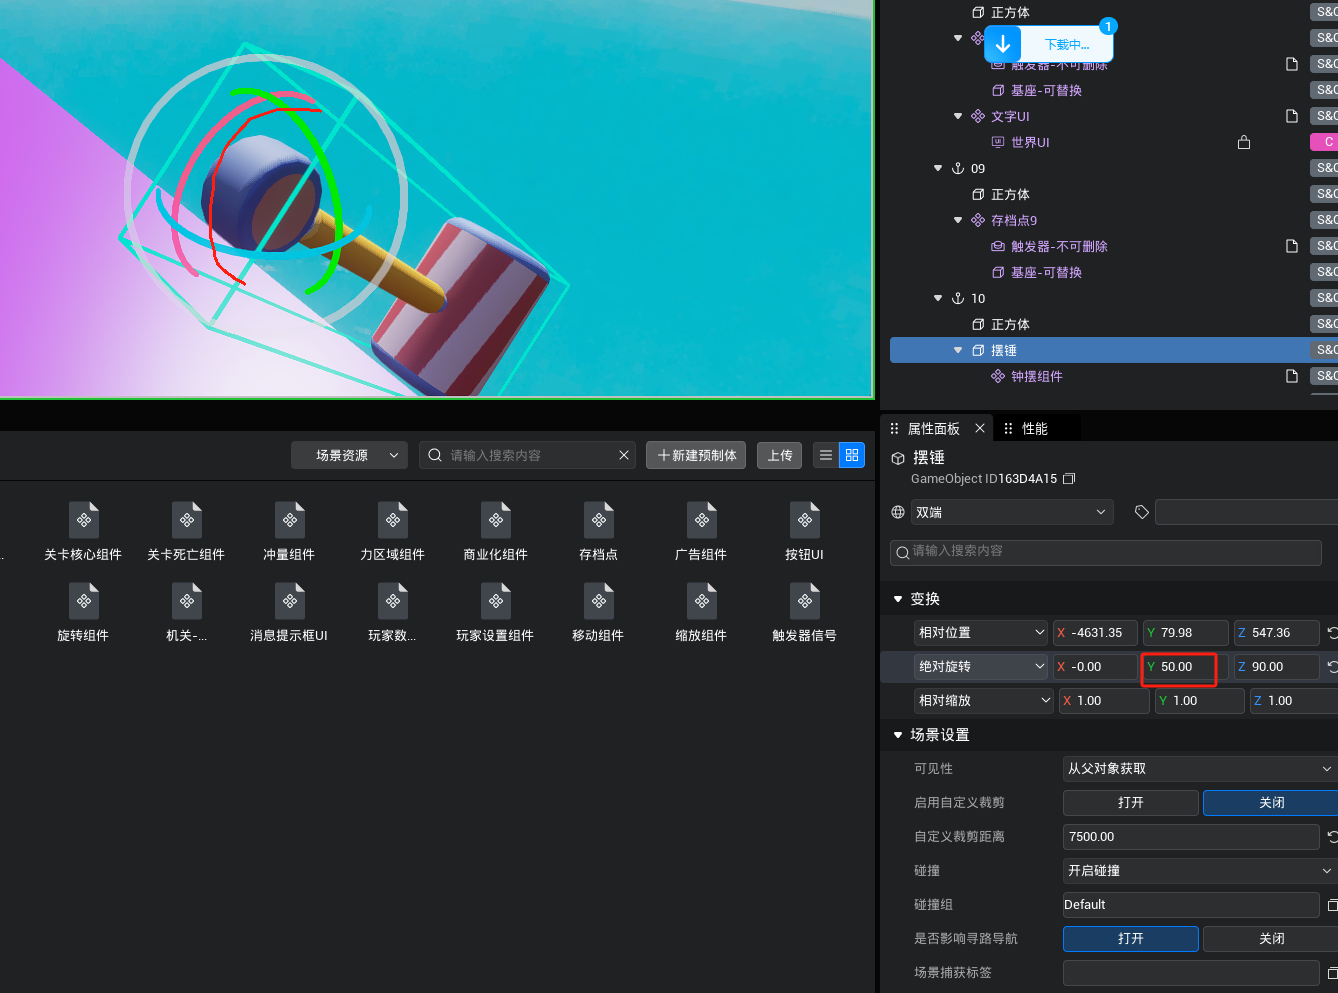The image size is (1338, 993).
Task: Select the 按钮UI asset icon
Action: click(805, 520)
